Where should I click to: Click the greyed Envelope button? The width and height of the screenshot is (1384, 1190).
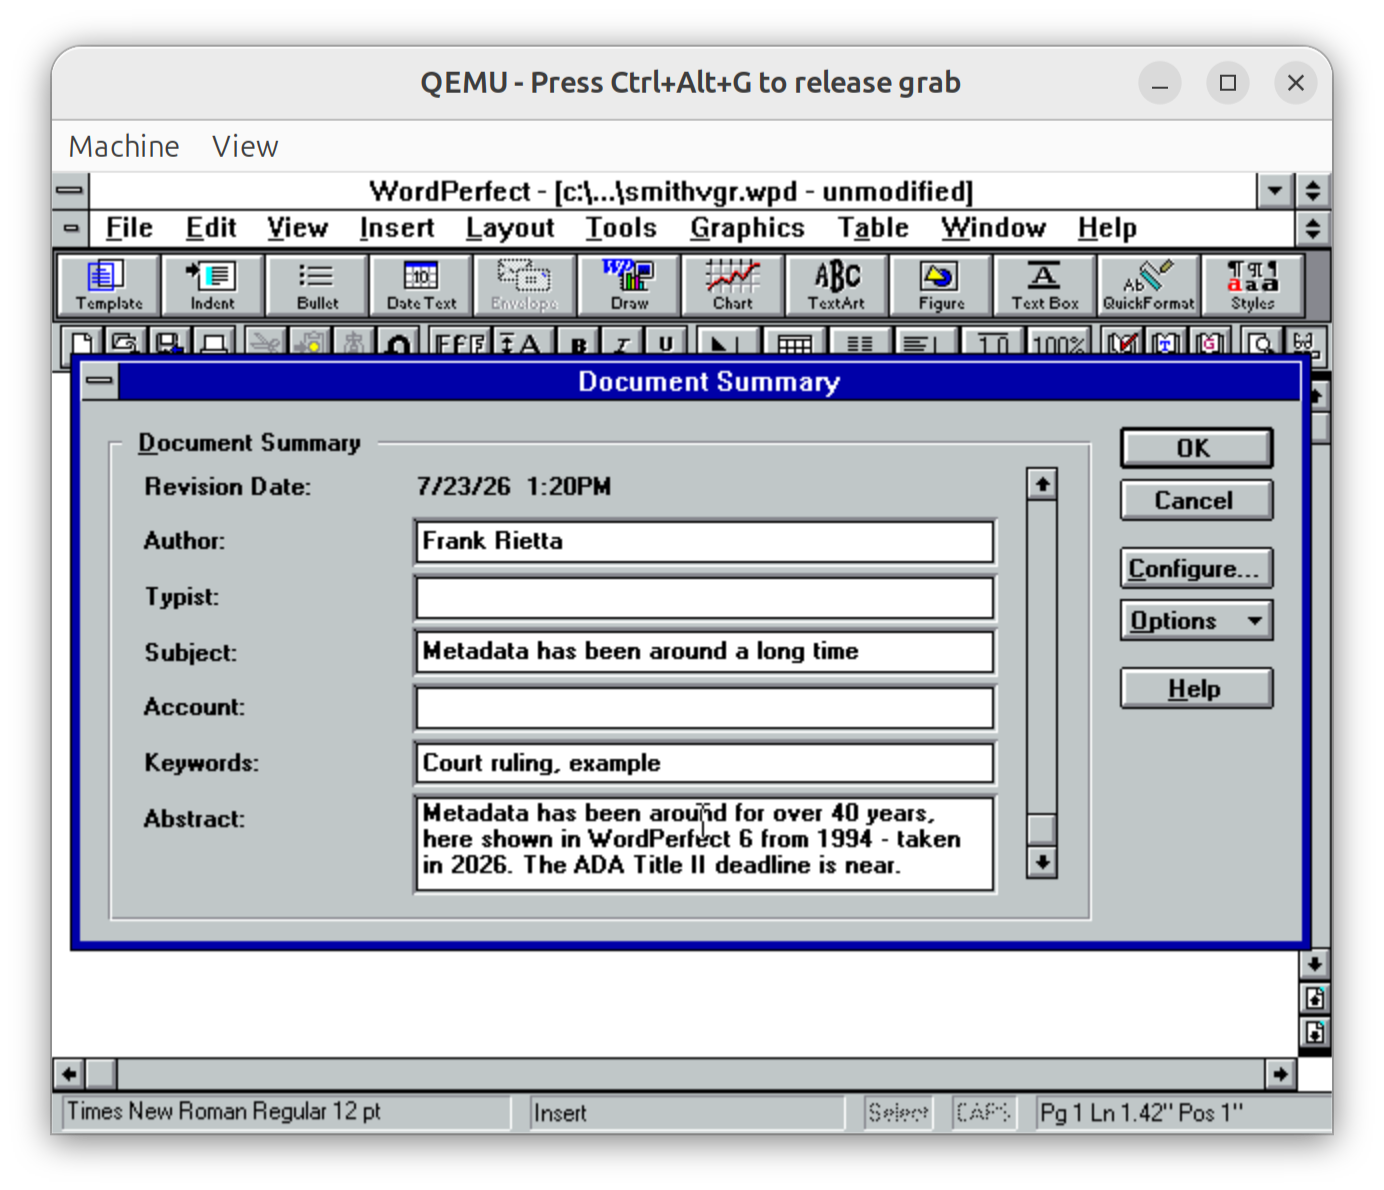tap(525, 285)
